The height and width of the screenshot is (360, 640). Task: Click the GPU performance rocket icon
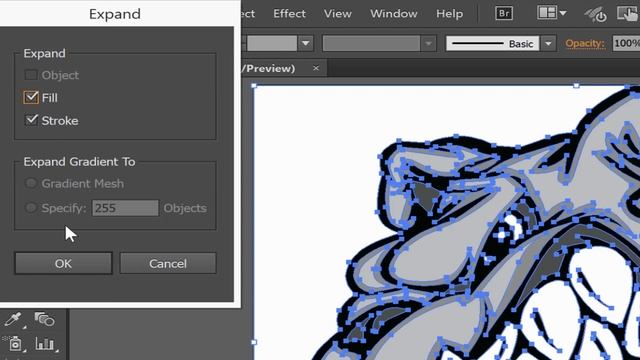point(595,15)
